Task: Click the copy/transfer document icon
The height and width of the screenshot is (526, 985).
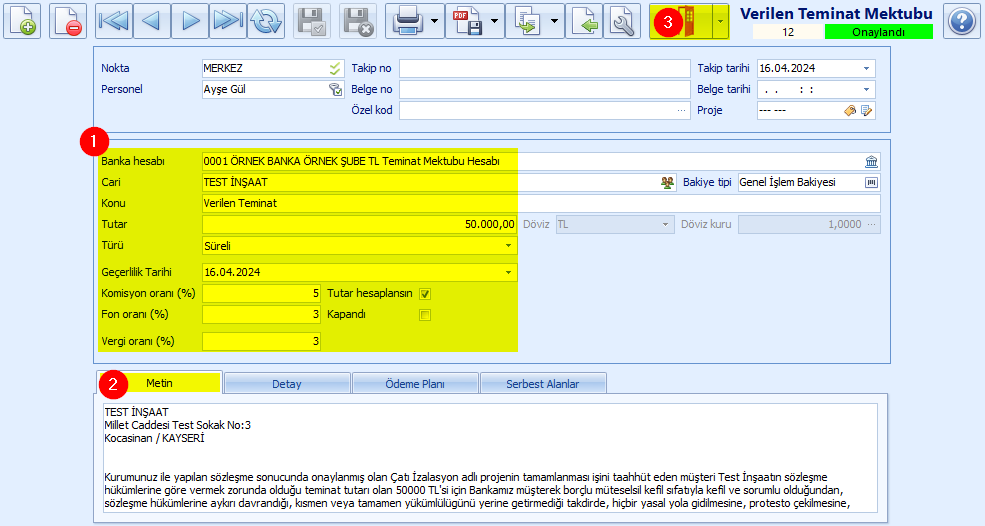Action: point(526,21)
